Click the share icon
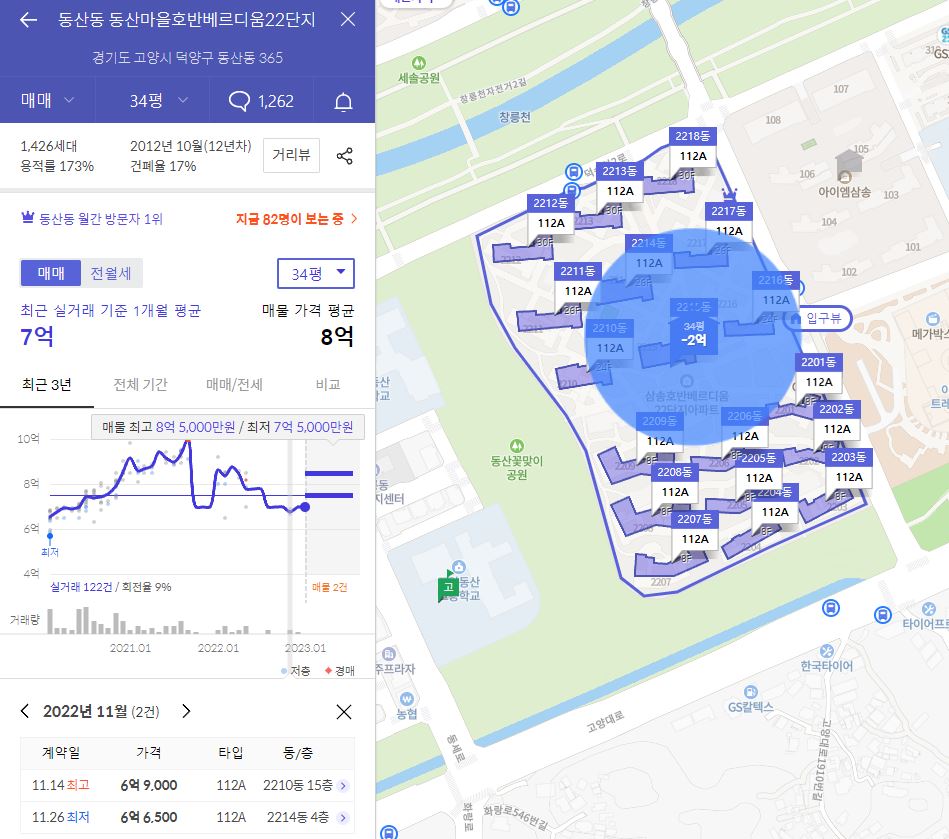The height and width of the screenshot is (839, 949). pos(344,156)
